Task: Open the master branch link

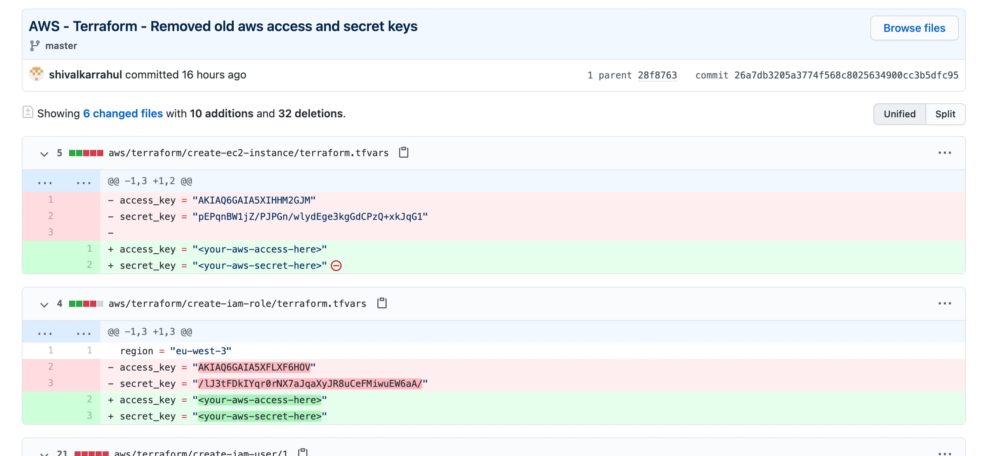Action: [x=61, y=46]
